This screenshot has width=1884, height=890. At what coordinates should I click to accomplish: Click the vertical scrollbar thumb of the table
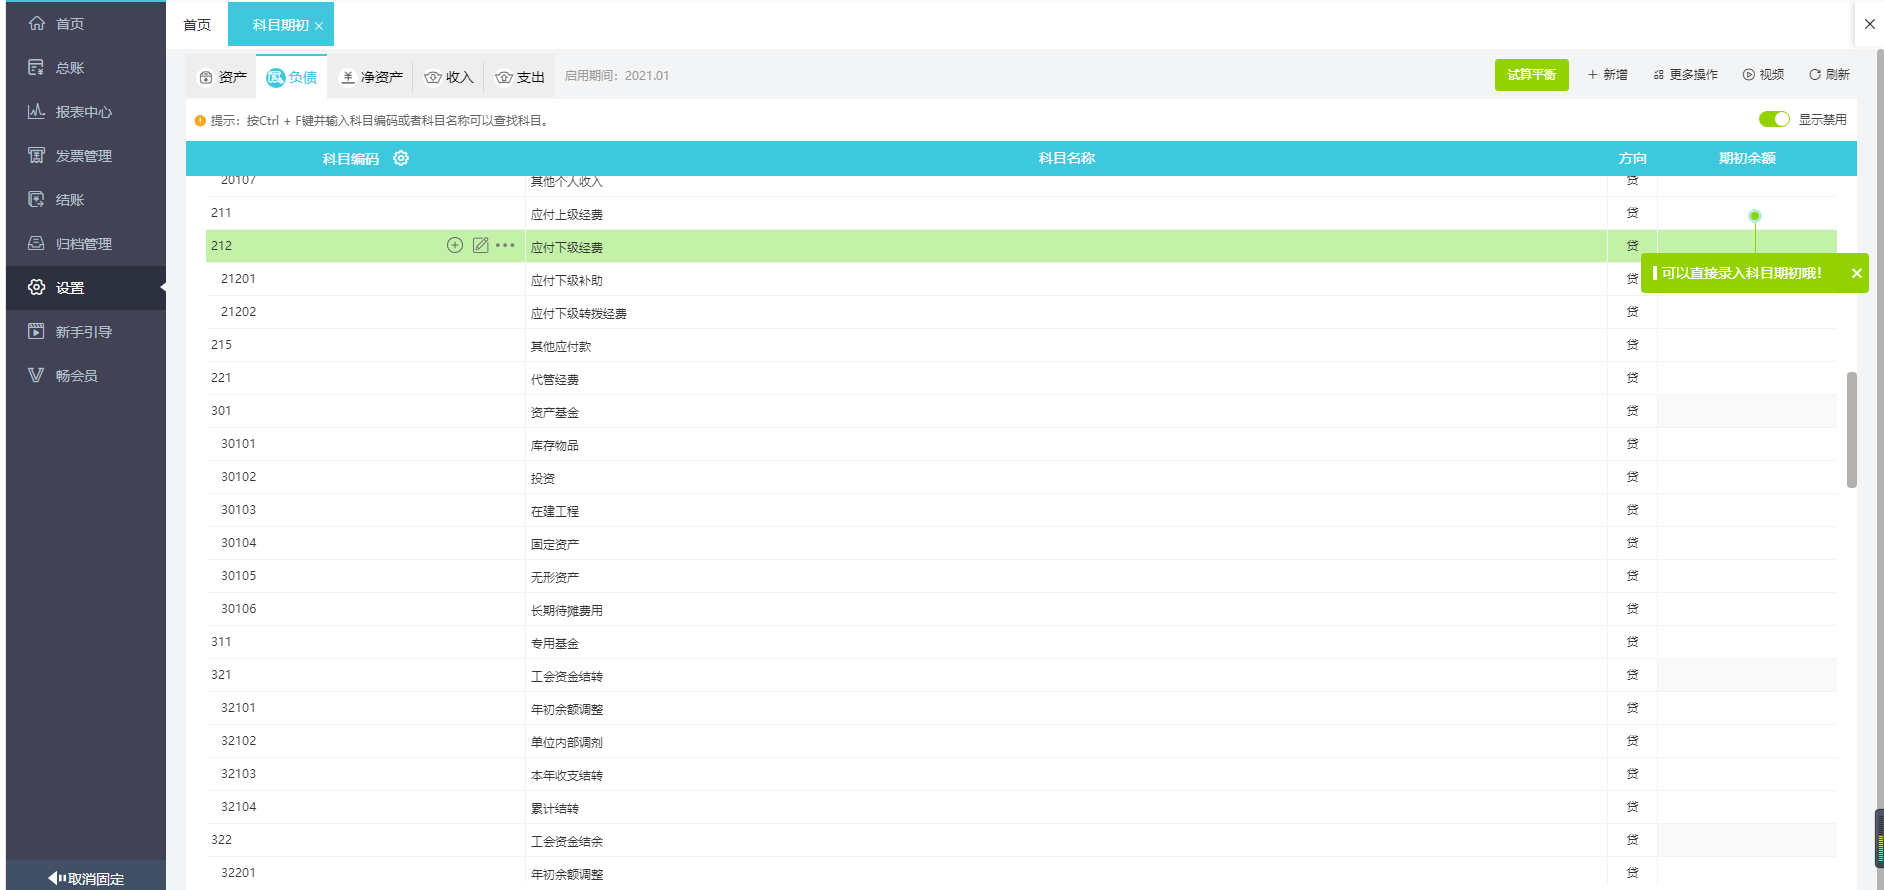coord(1851,430)
